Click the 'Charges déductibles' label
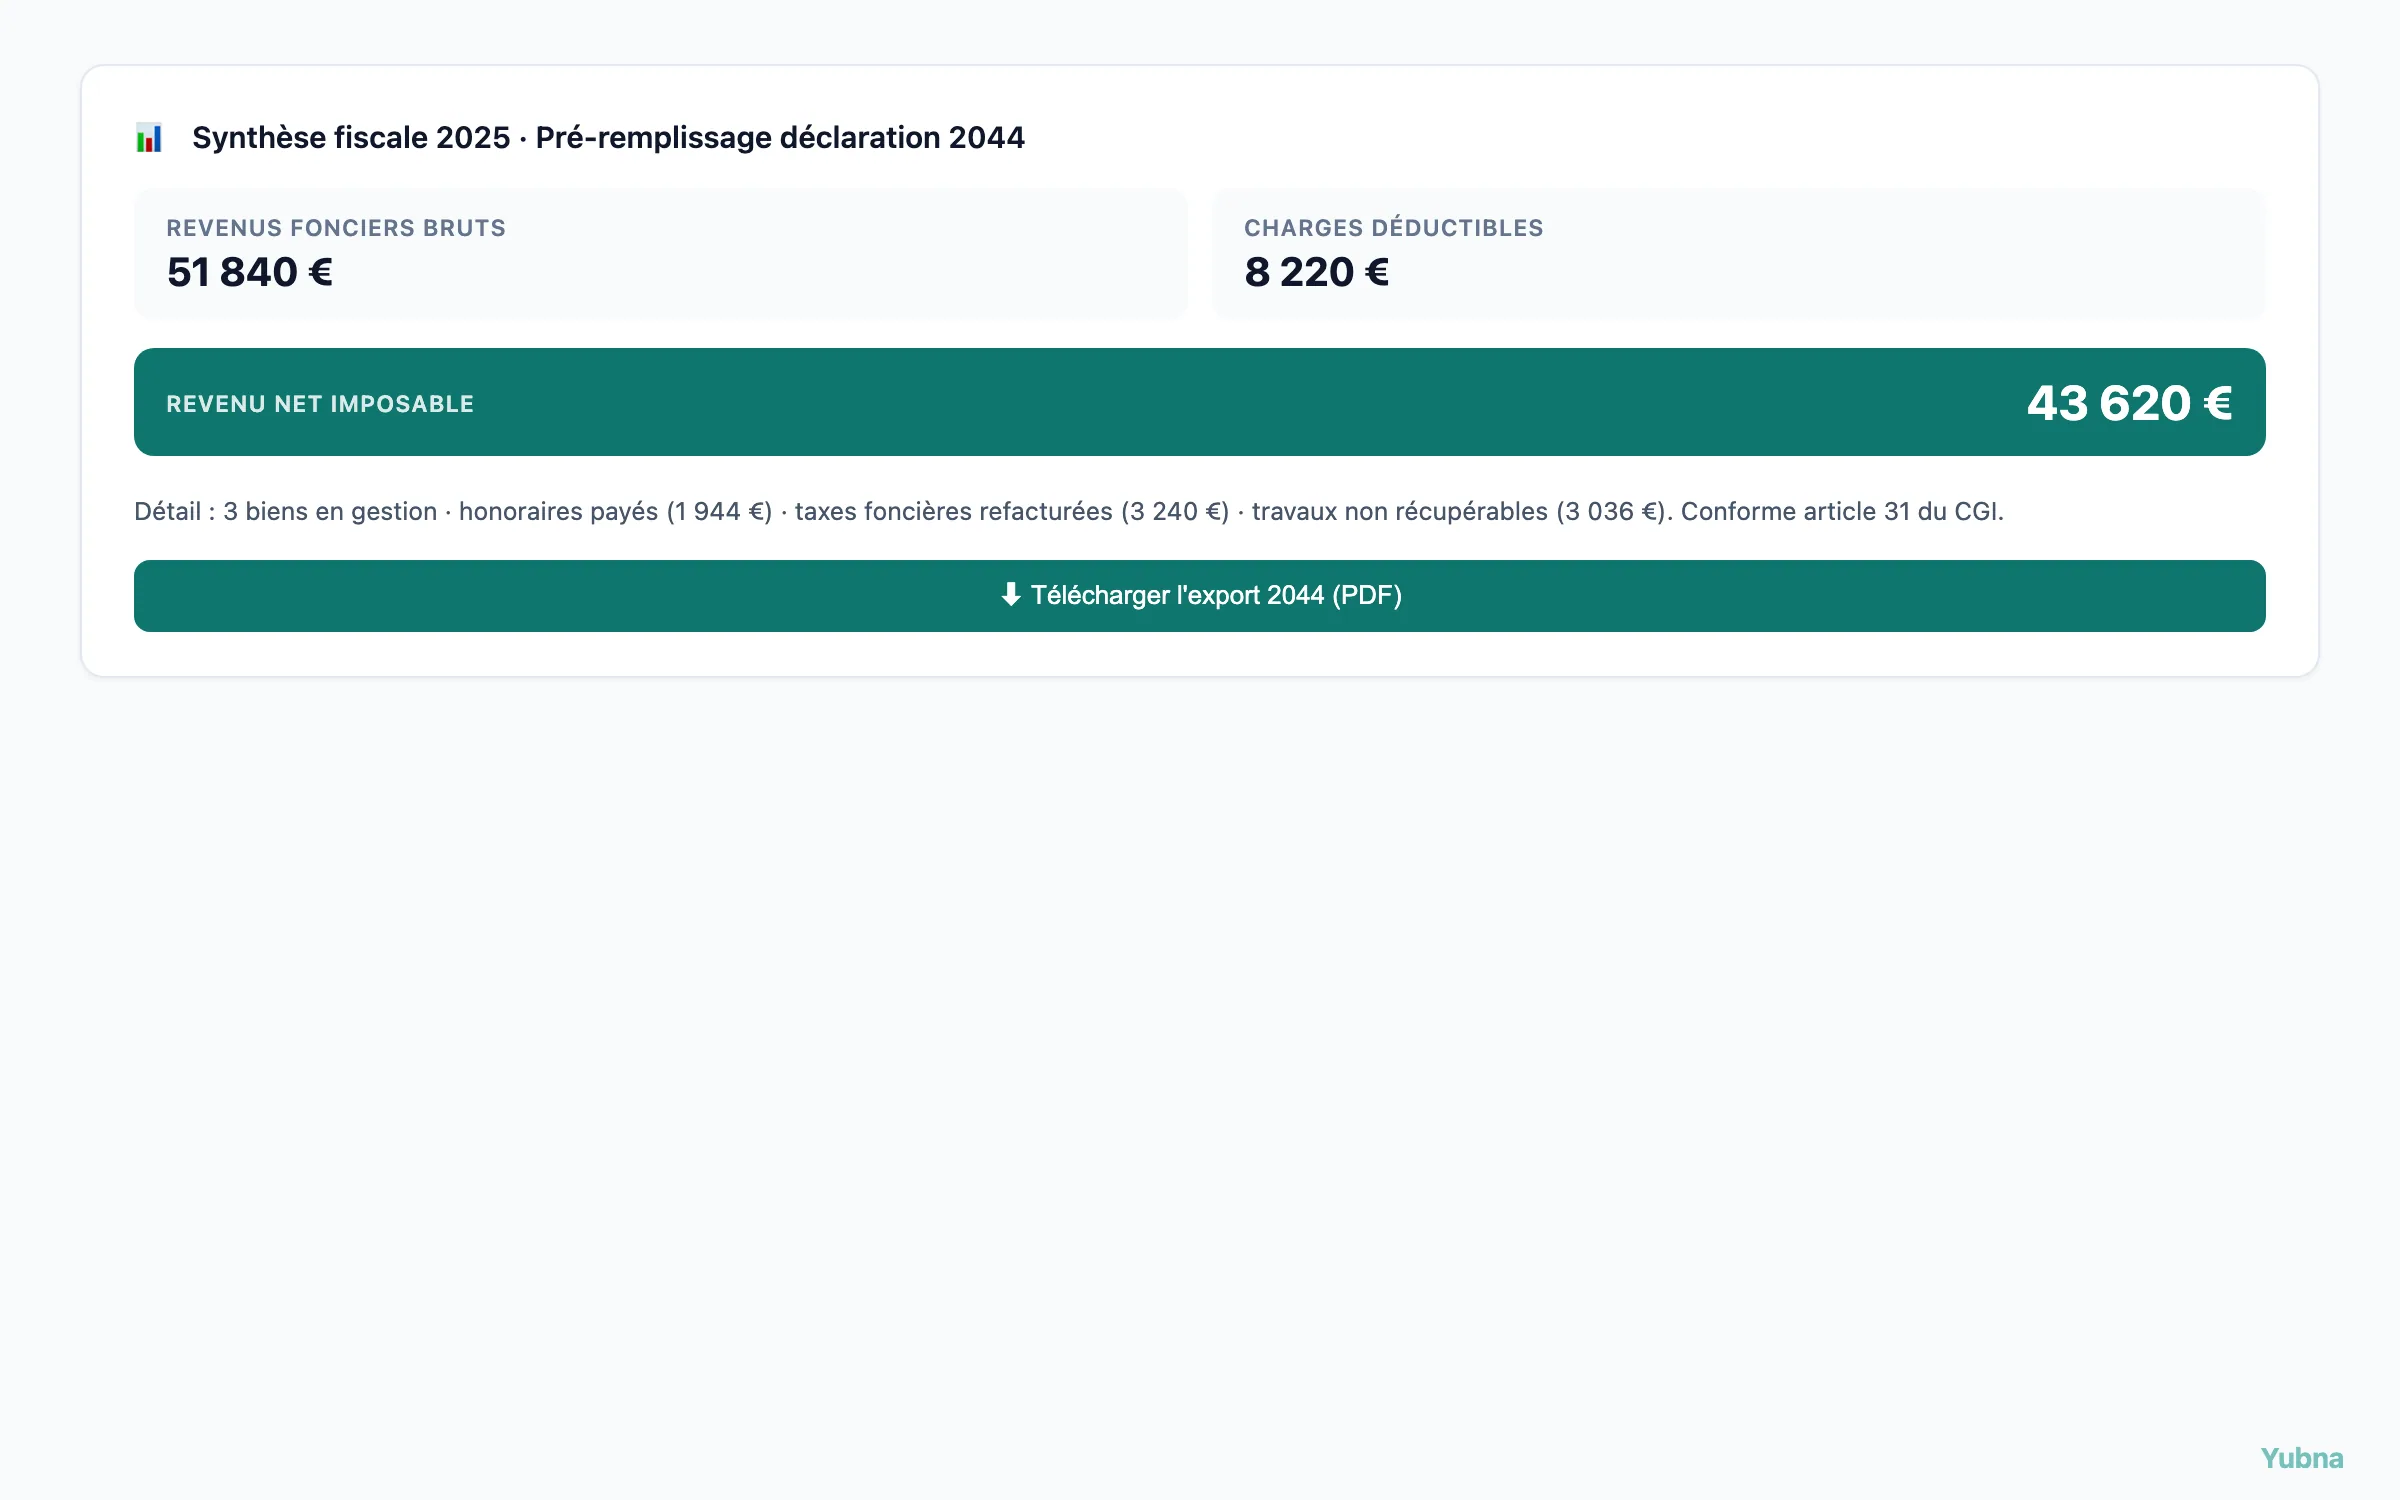The width and height of the screenshot is (2400, 1500). [1394, 228]
